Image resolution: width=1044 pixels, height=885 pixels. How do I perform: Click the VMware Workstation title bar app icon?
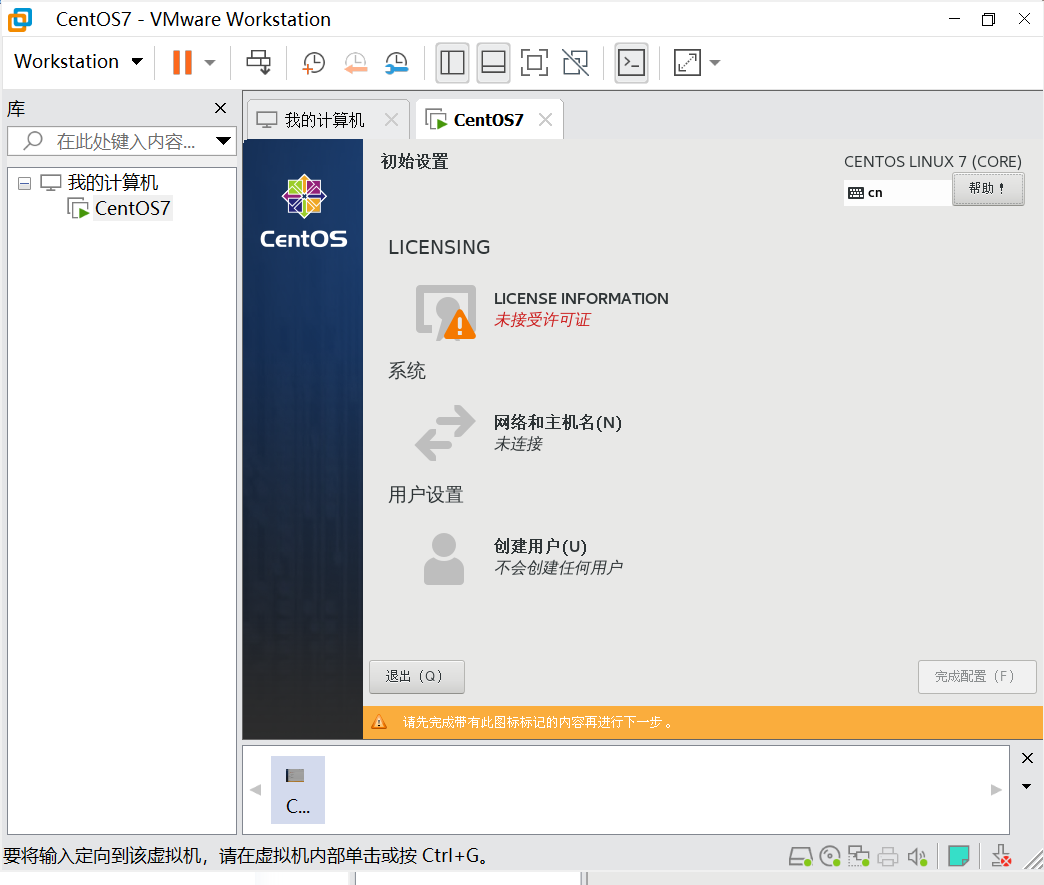click(x=20, y=19)
